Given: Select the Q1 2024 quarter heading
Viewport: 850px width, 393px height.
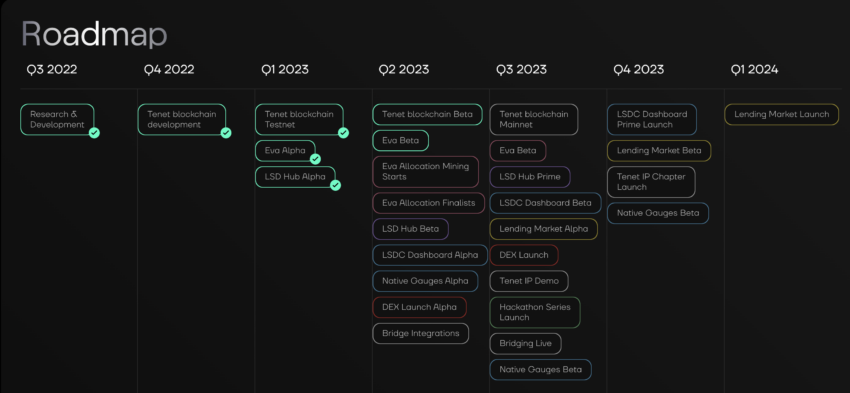Looking at the screenshot, I should [x=754, y=69].
